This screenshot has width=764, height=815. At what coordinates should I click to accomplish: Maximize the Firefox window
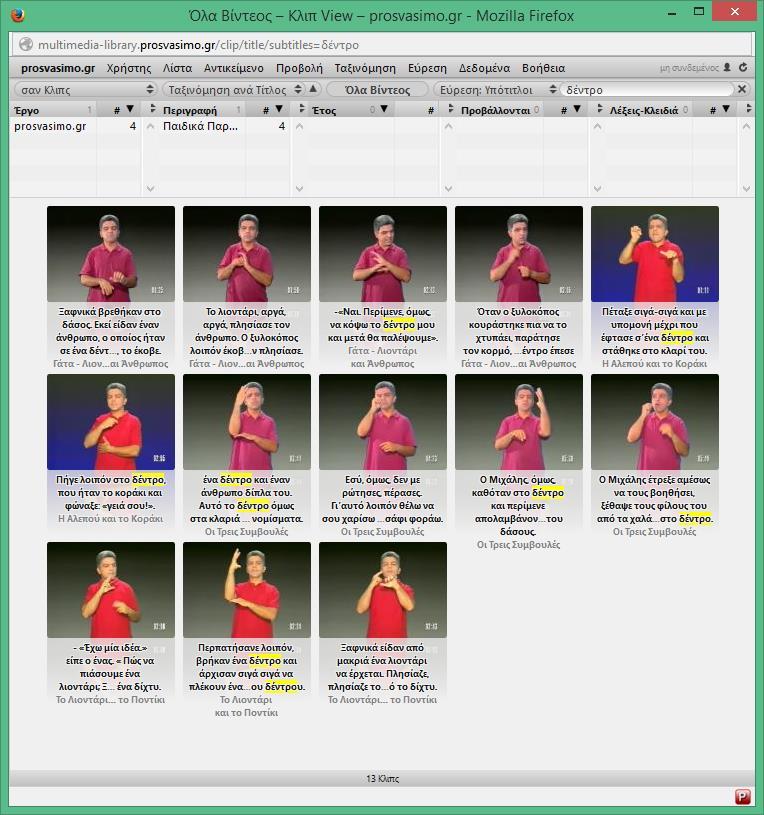(699, 11)
